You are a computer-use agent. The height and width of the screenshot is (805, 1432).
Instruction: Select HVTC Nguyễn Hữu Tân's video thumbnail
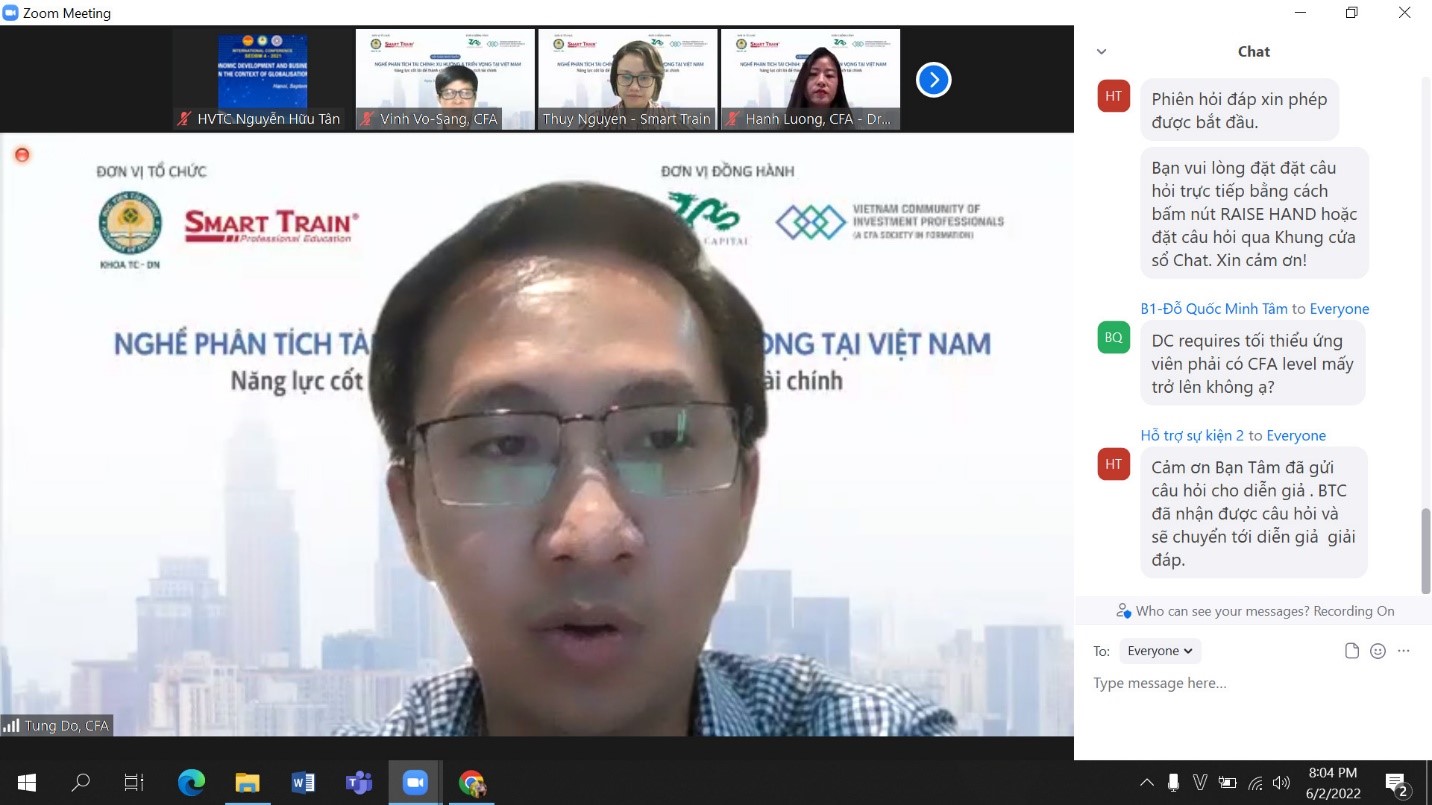pyautogui.click(x=262, y=79)
